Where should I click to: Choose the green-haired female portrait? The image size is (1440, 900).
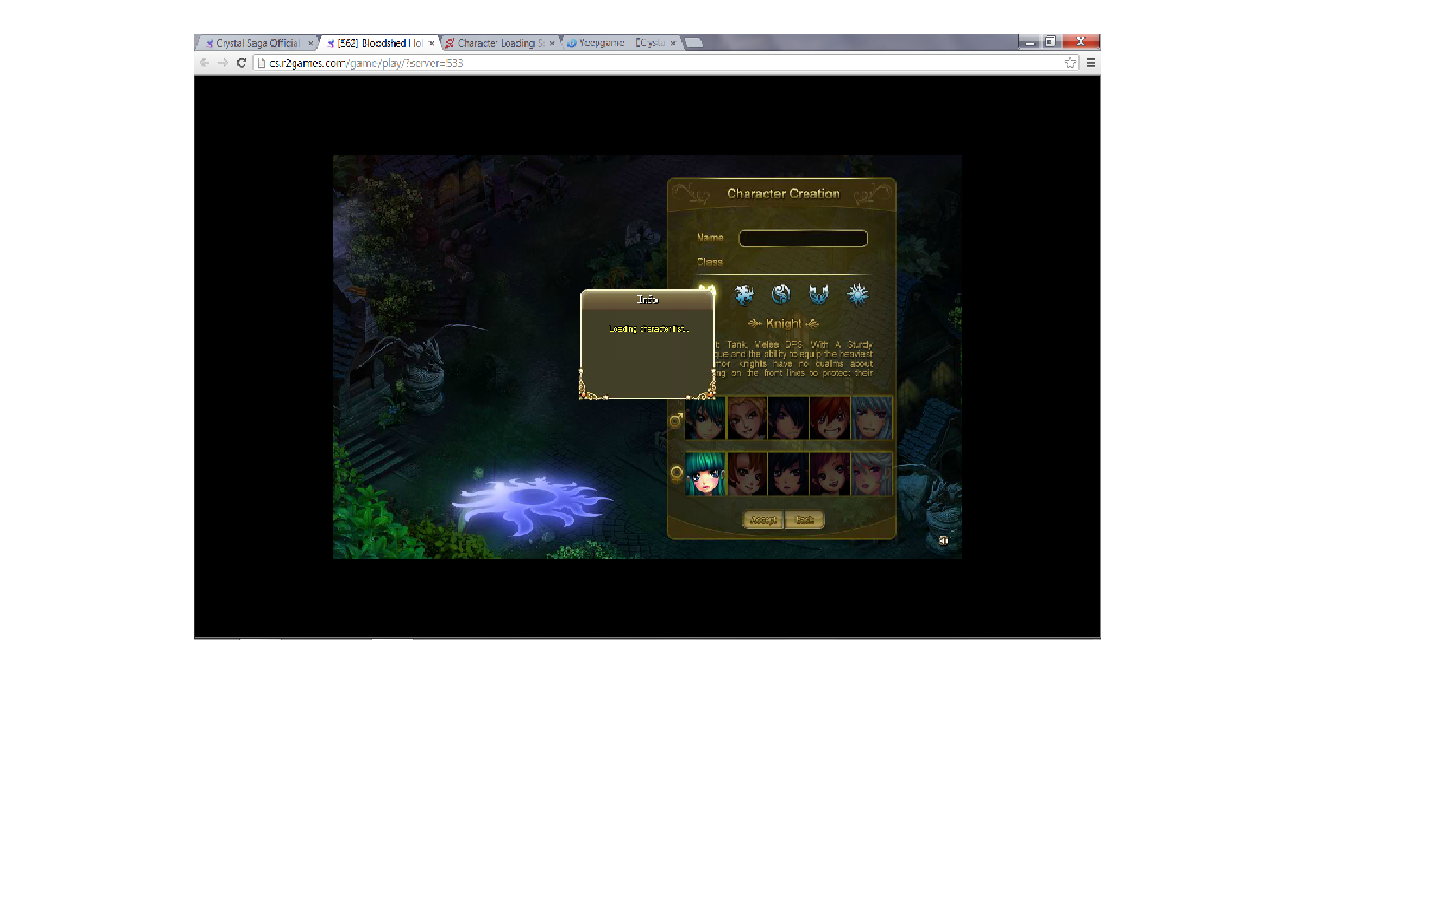[705, 474]
